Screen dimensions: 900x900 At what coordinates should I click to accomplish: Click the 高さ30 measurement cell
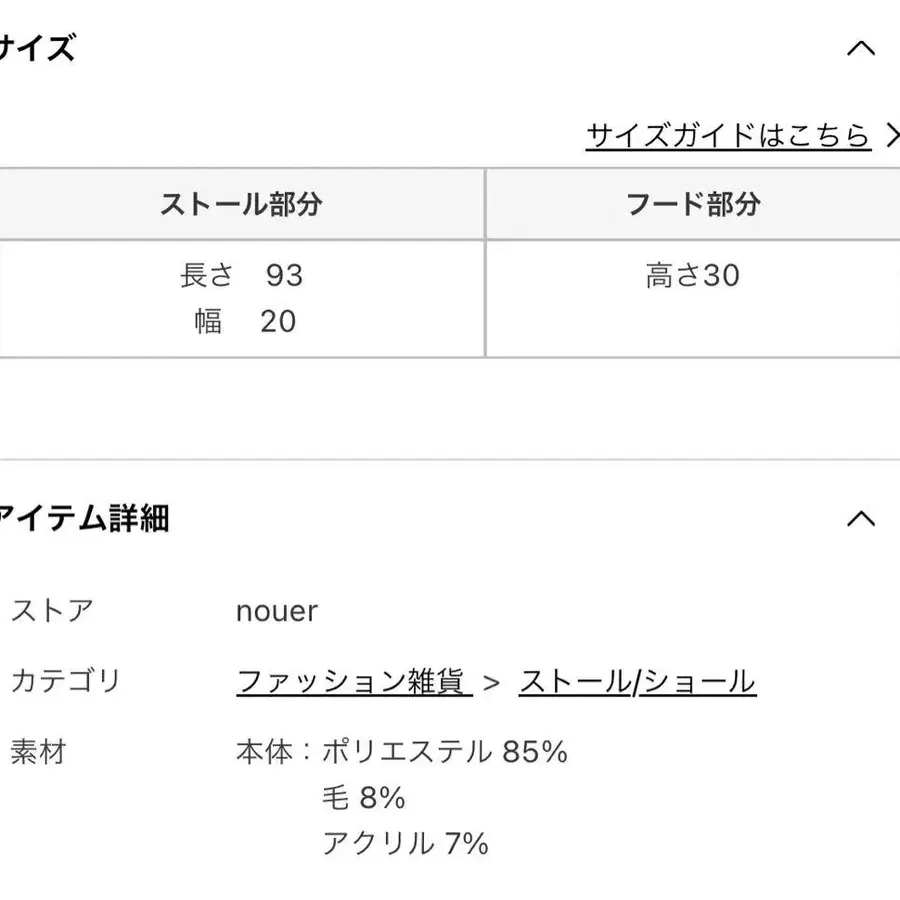693,275
